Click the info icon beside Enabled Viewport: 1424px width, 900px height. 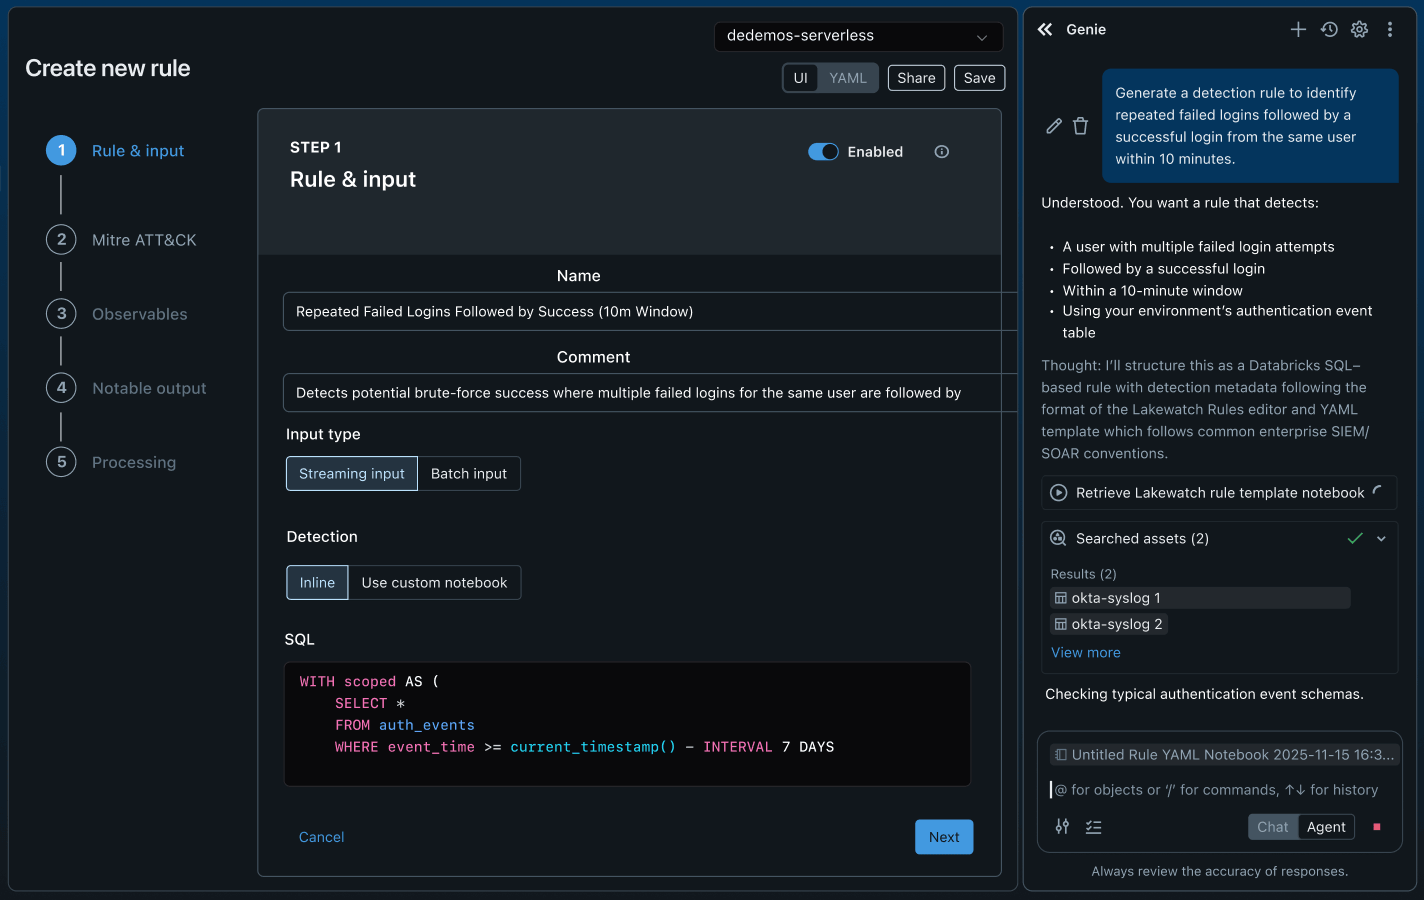[941, 152]
